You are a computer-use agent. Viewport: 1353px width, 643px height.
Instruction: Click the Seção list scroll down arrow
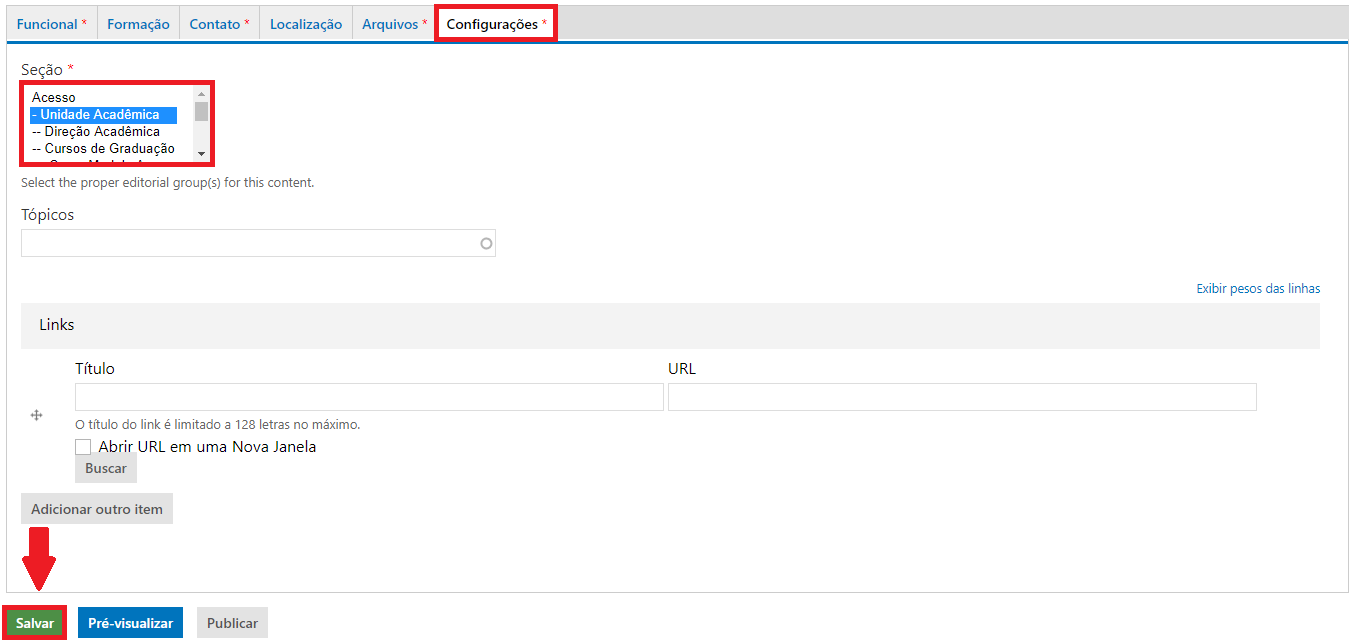click(x=201, y=154)
